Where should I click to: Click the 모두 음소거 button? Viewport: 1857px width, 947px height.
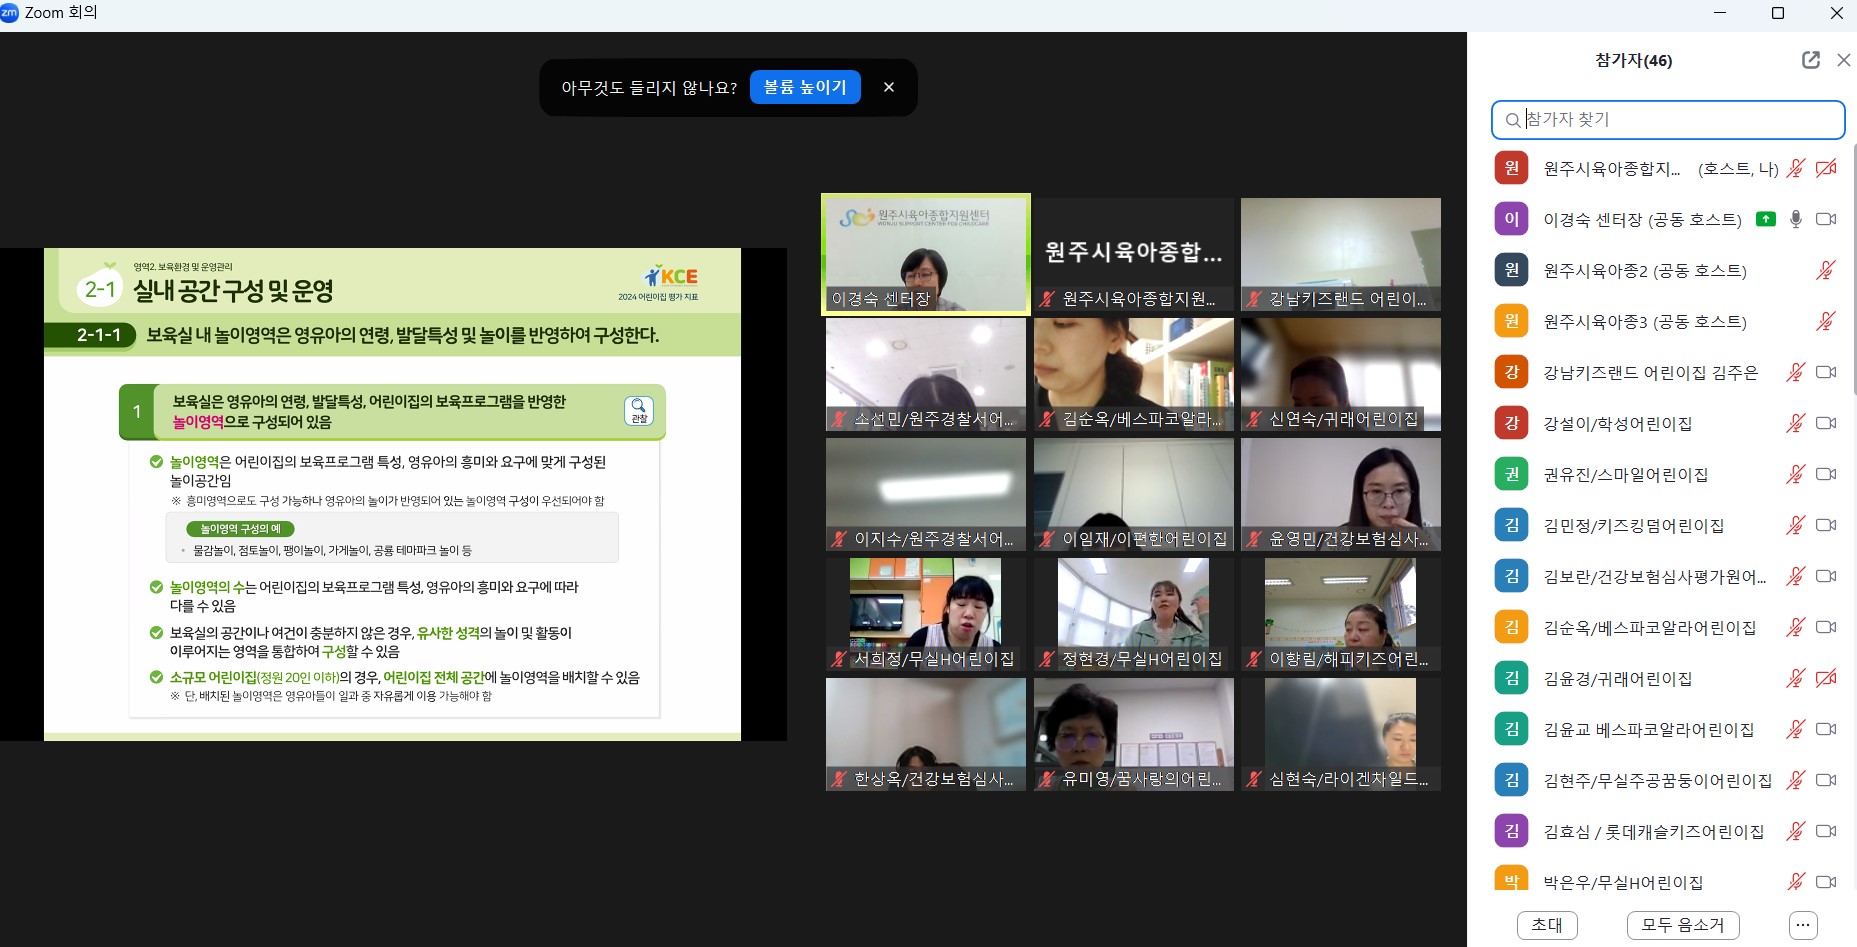point(1683,925)
